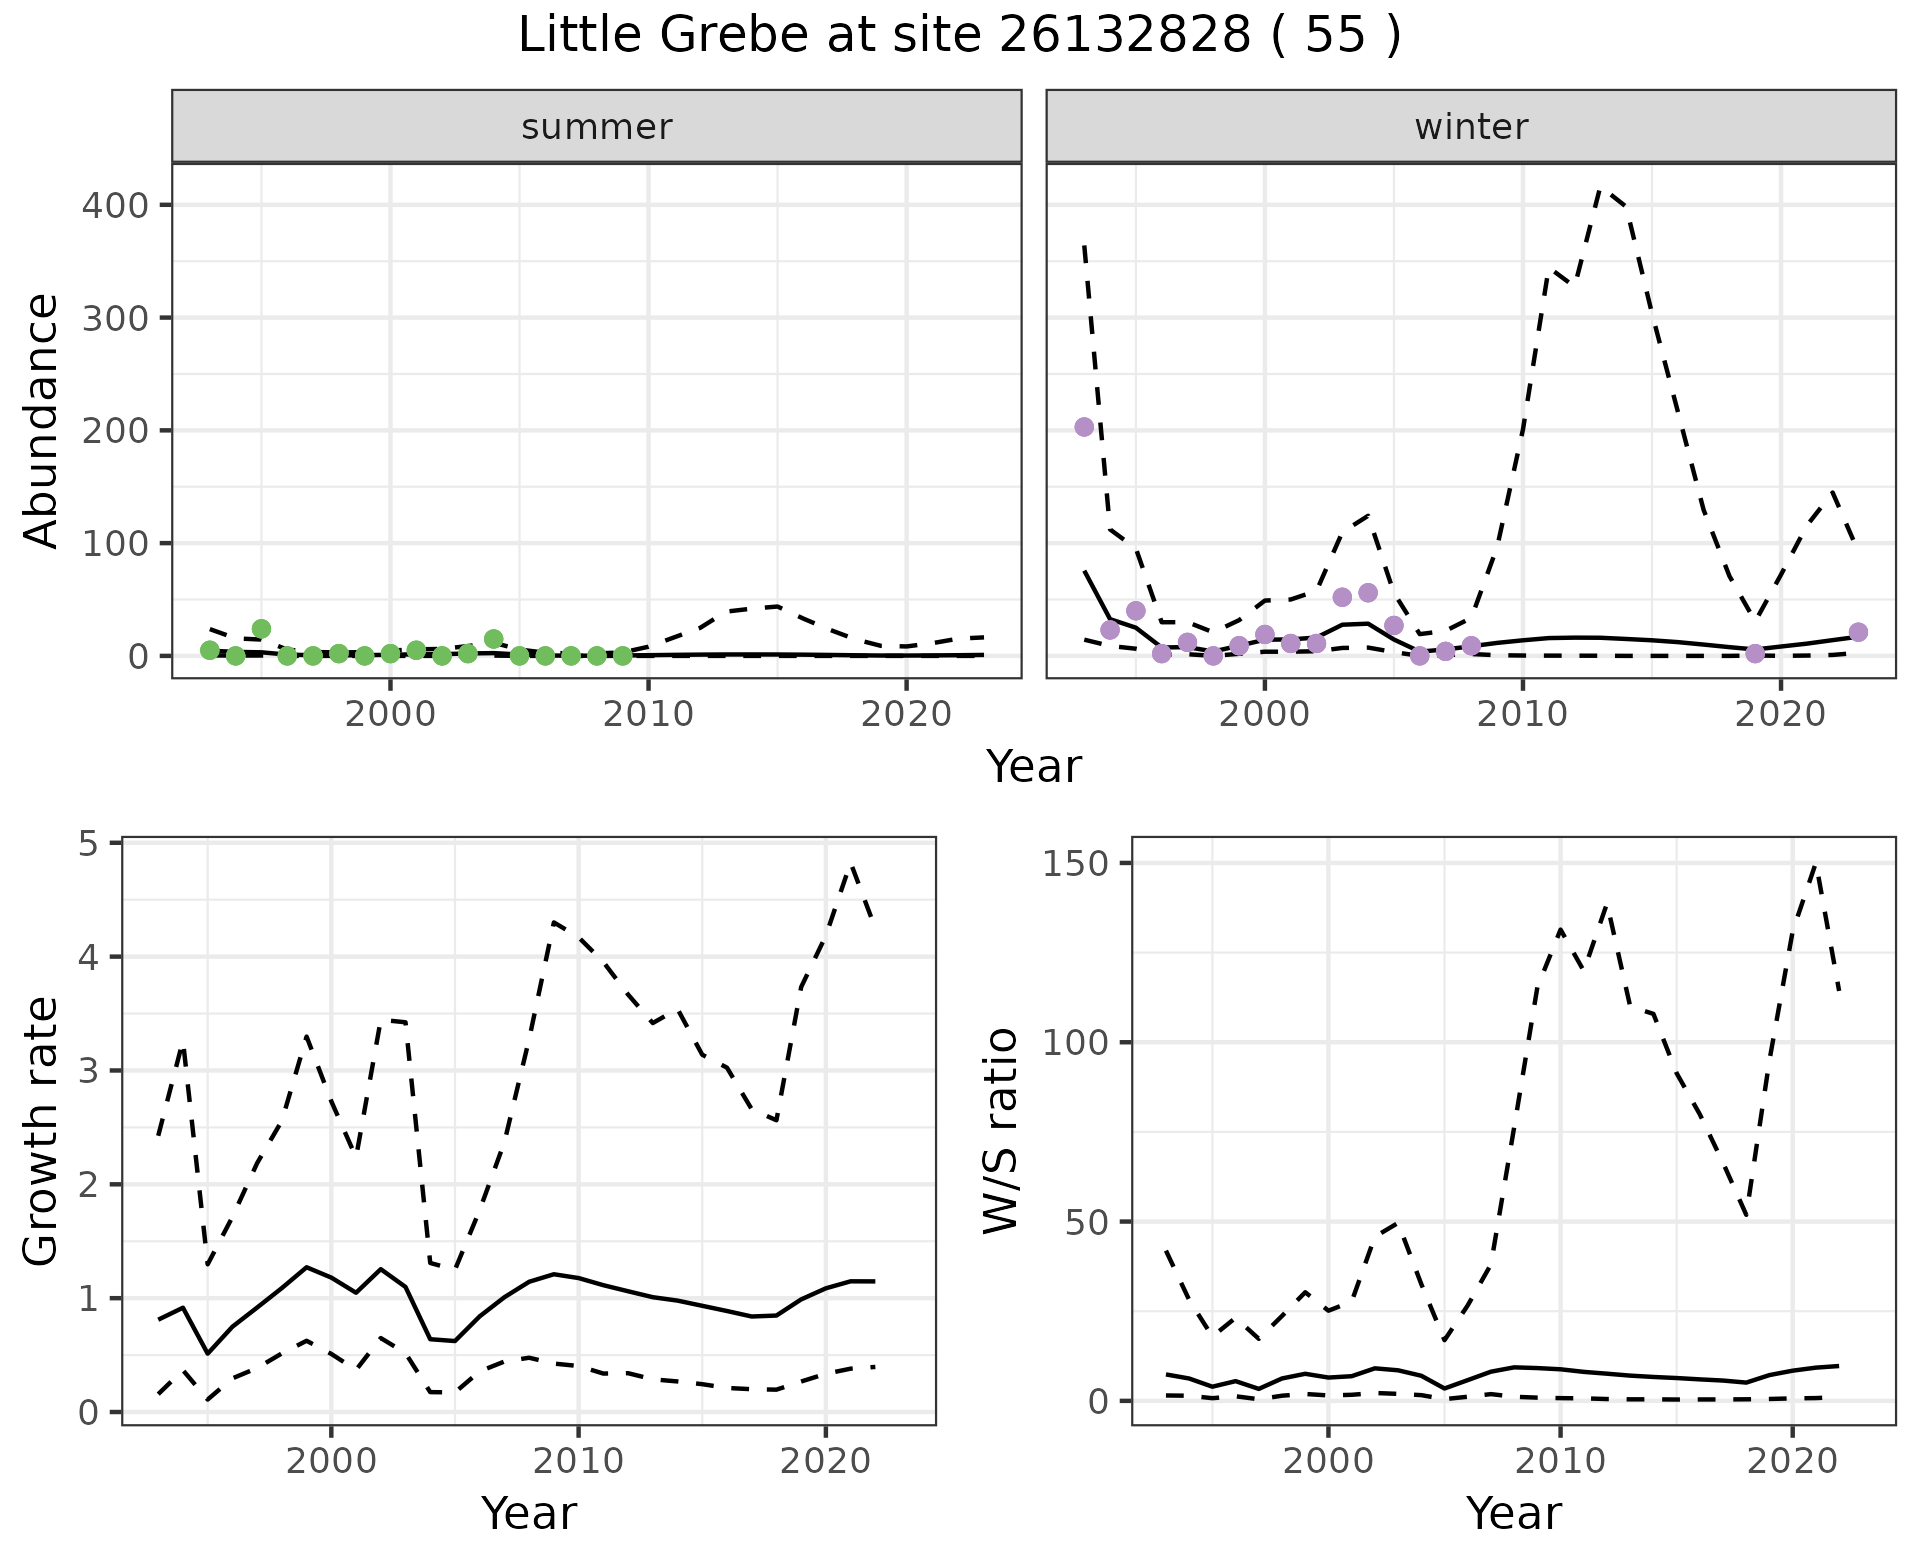Click the green point at year 2004
Screen dimensions: 1920x1560
(x=493, y=639)
